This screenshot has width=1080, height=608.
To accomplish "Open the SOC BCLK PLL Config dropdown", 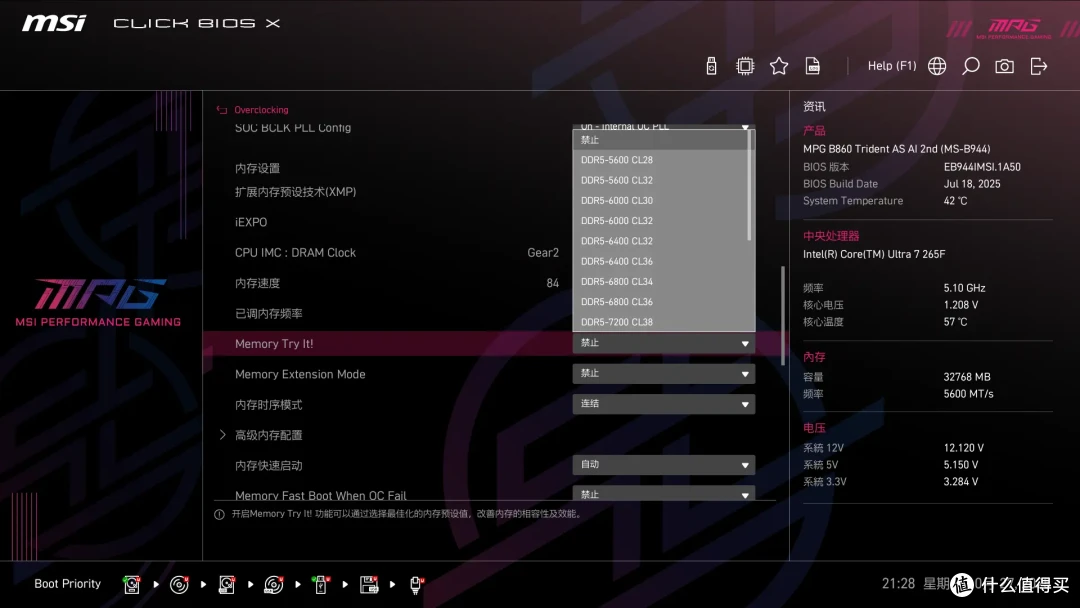I will (x=664, y=127).
